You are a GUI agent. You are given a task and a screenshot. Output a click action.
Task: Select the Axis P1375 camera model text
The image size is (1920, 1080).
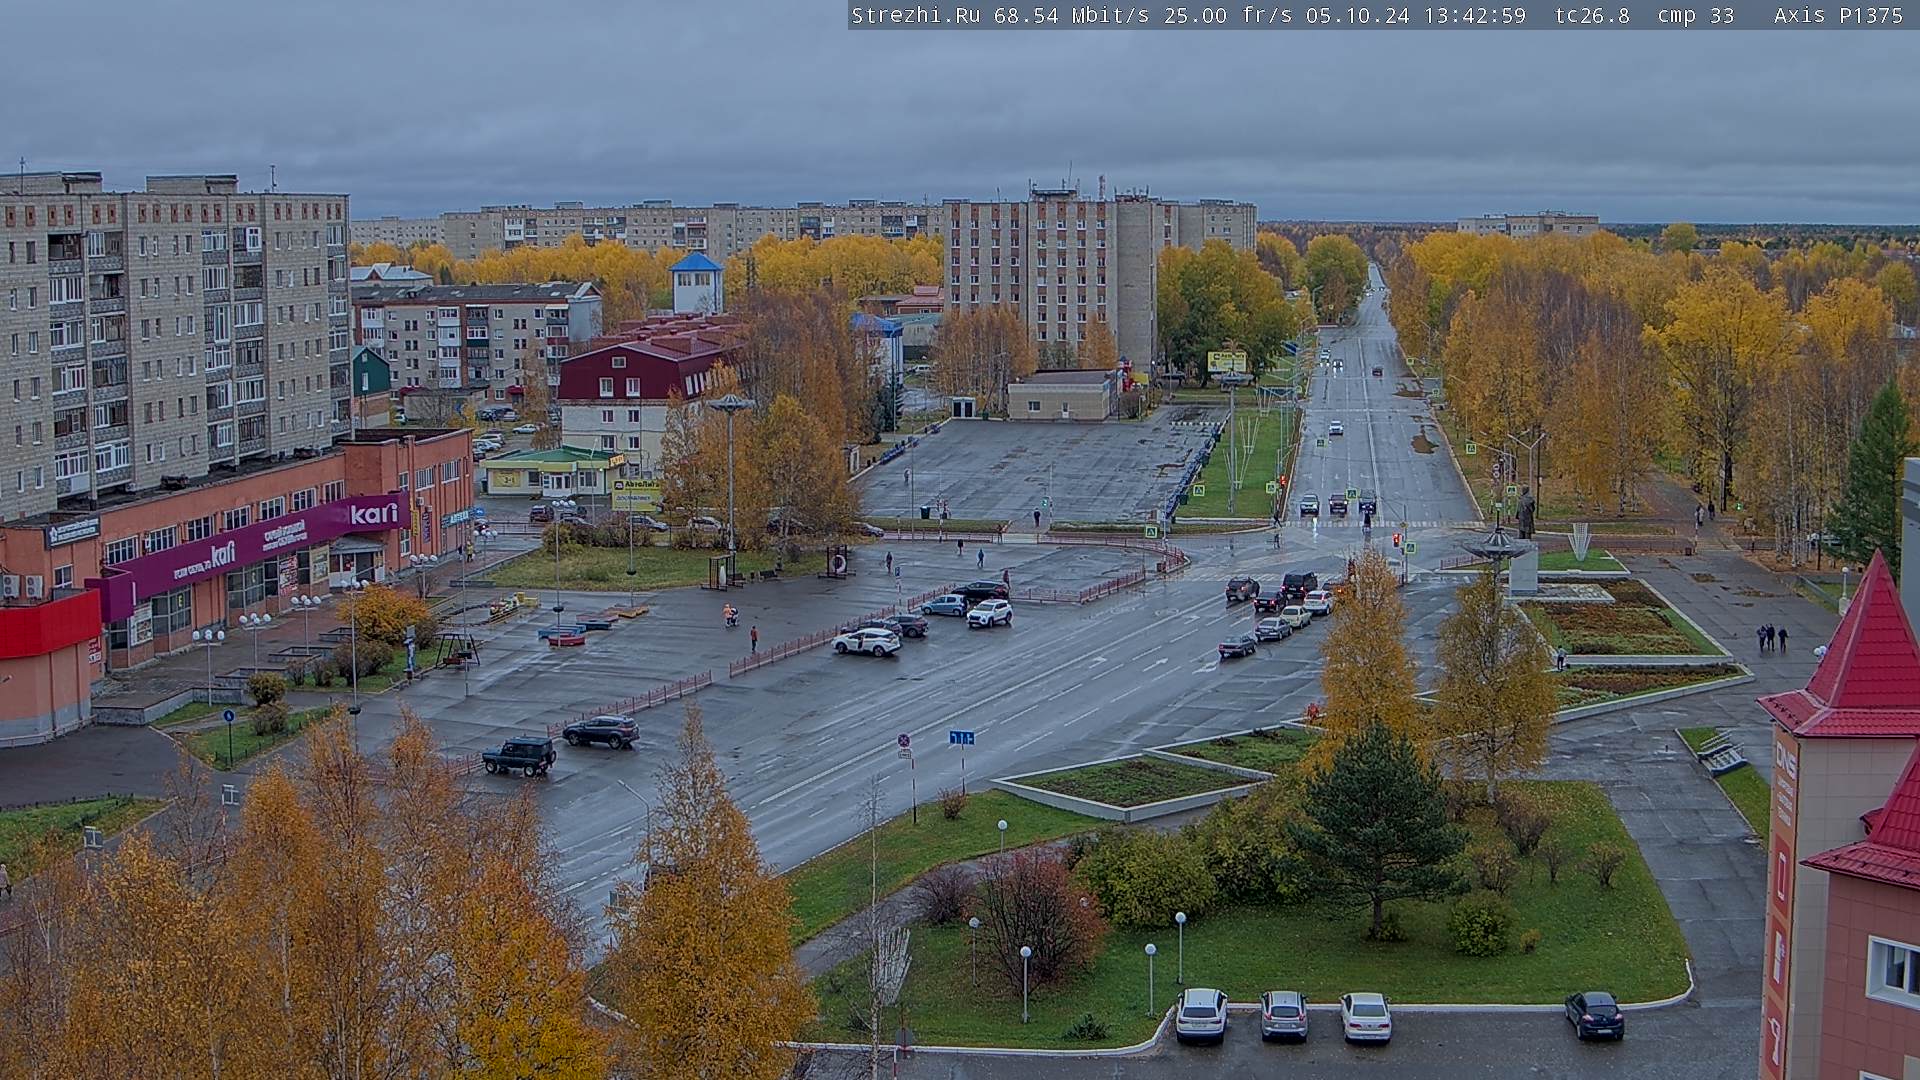click(x=1838, y=15)
